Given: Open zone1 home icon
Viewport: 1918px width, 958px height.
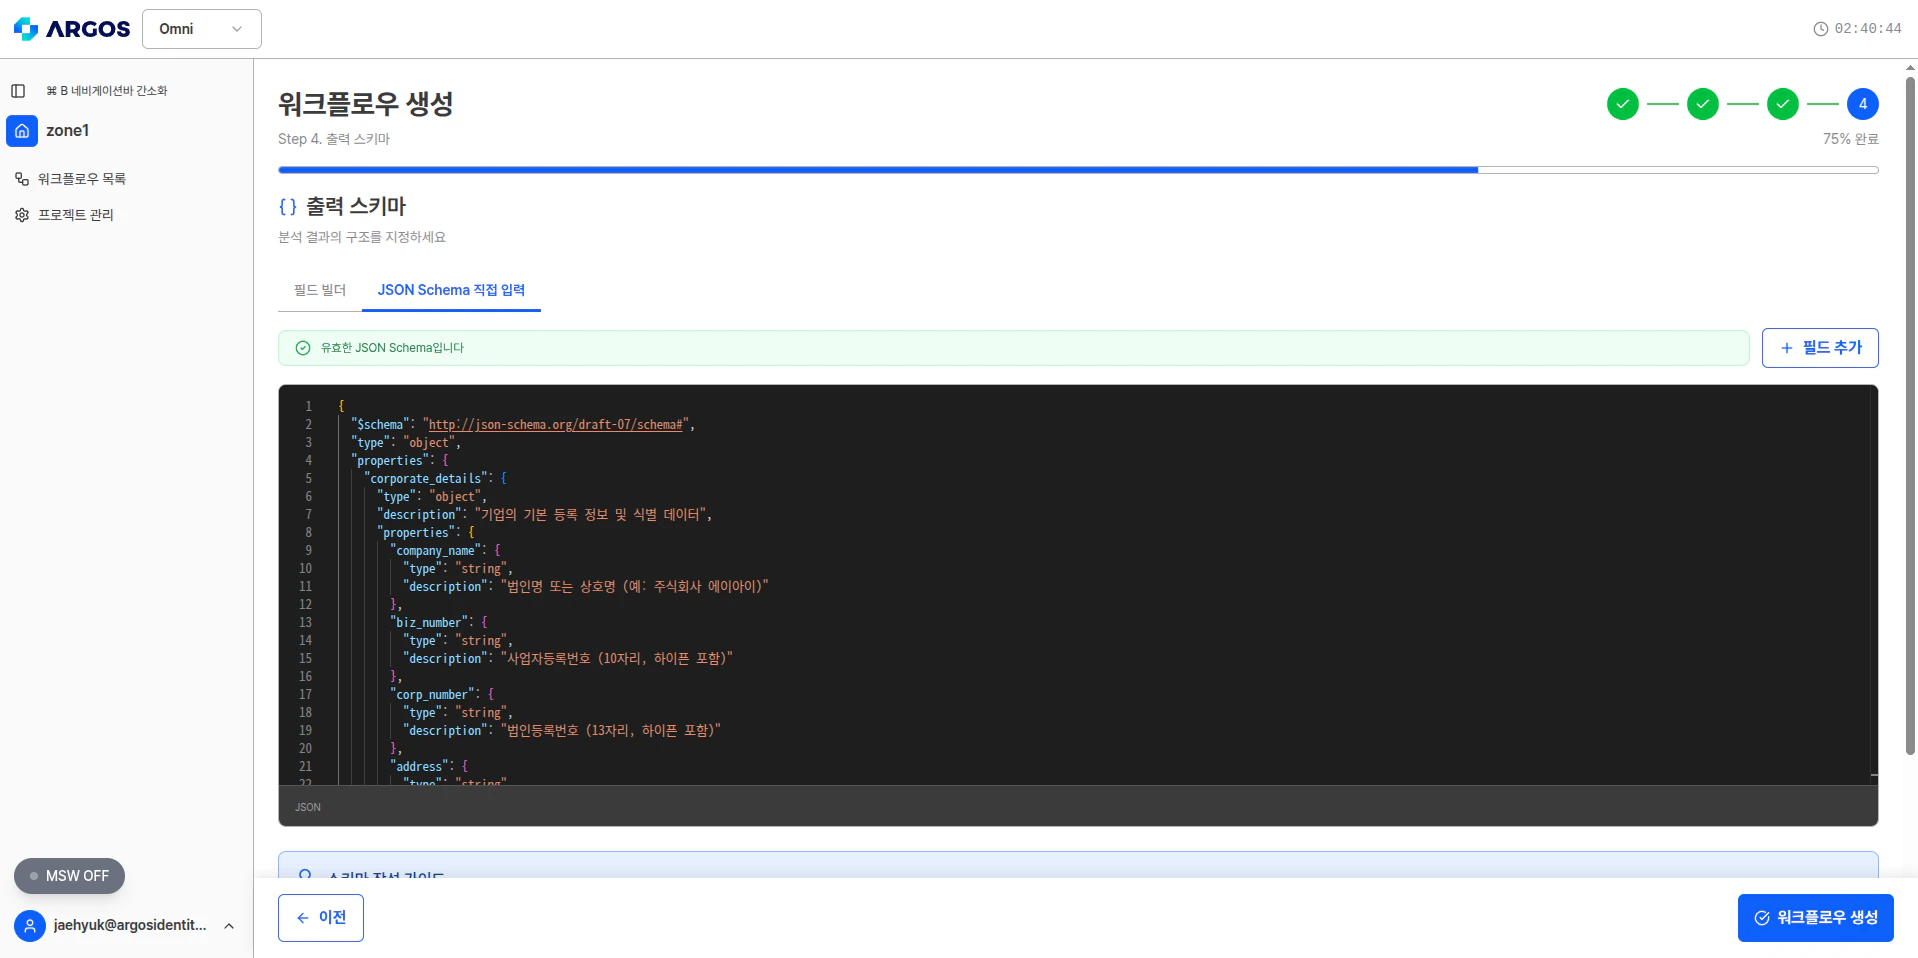Looking at the screenshot, I should (22, 131).
